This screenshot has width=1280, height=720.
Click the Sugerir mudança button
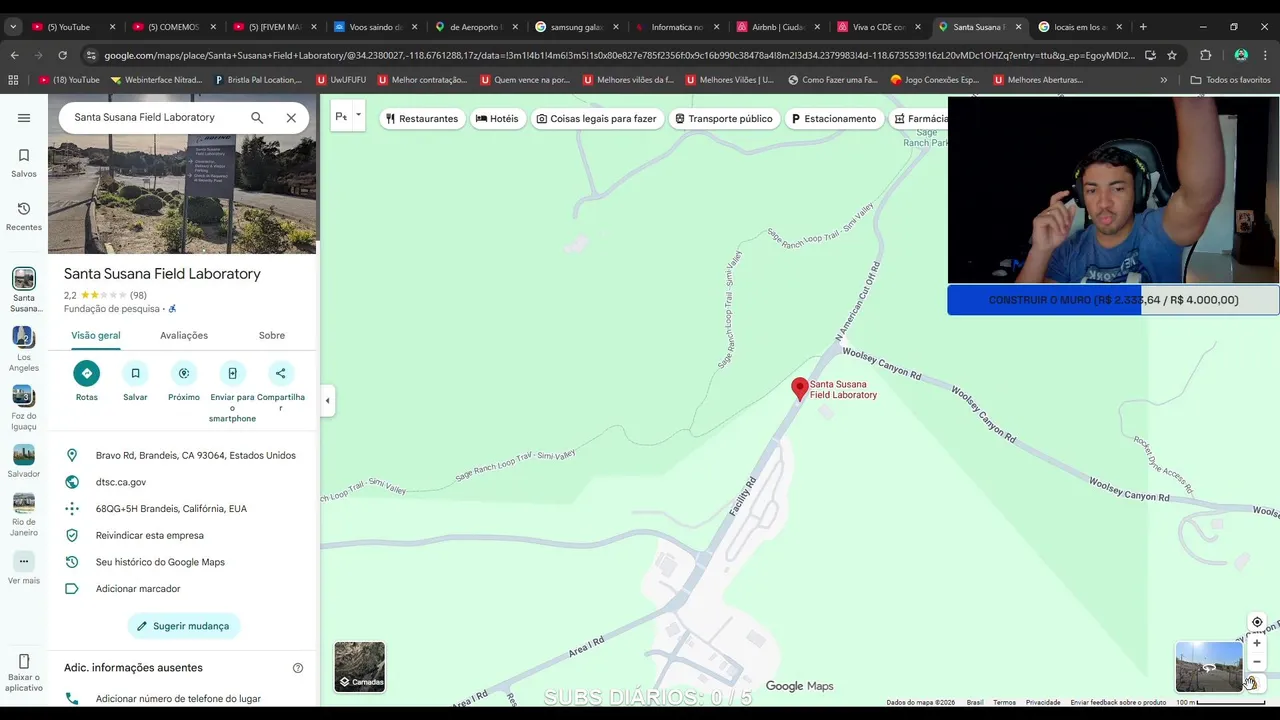[x=184, y=626]
